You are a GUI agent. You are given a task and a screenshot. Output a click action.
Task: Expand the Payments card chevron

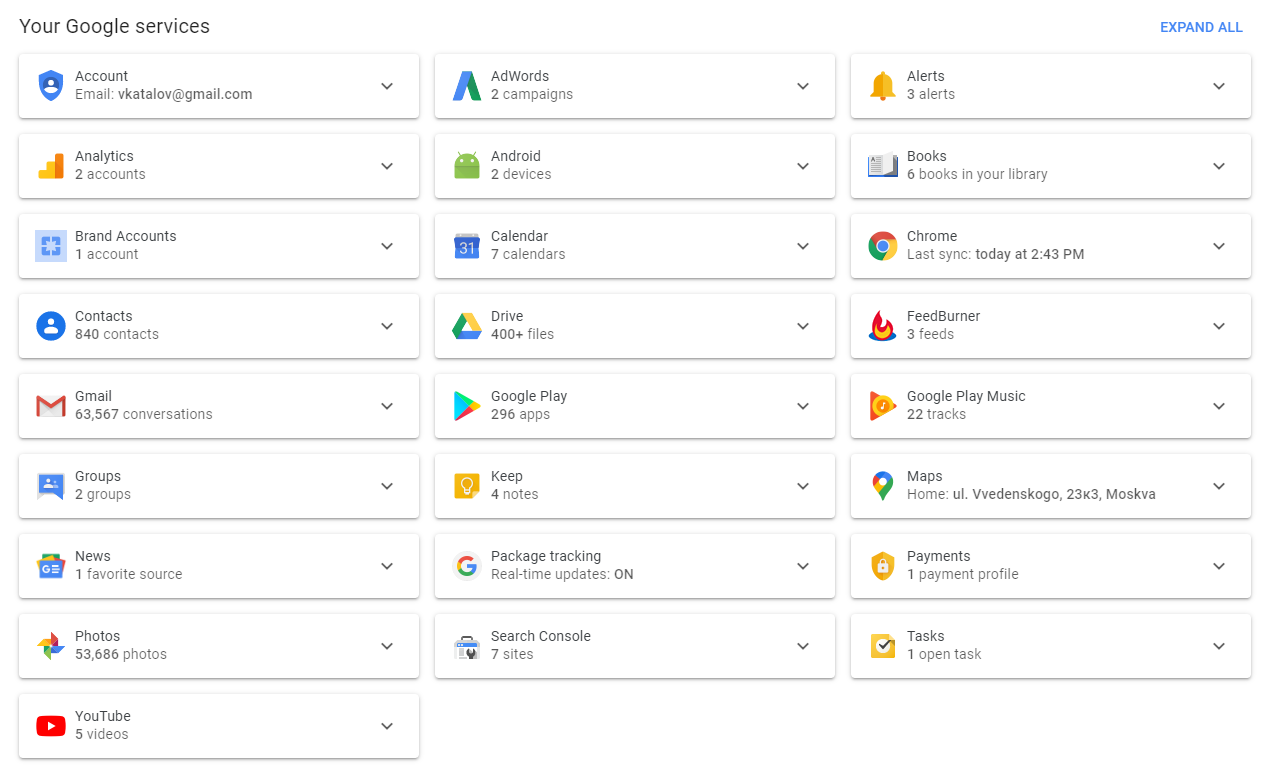pyautogui.click(x=1219, y=566)
